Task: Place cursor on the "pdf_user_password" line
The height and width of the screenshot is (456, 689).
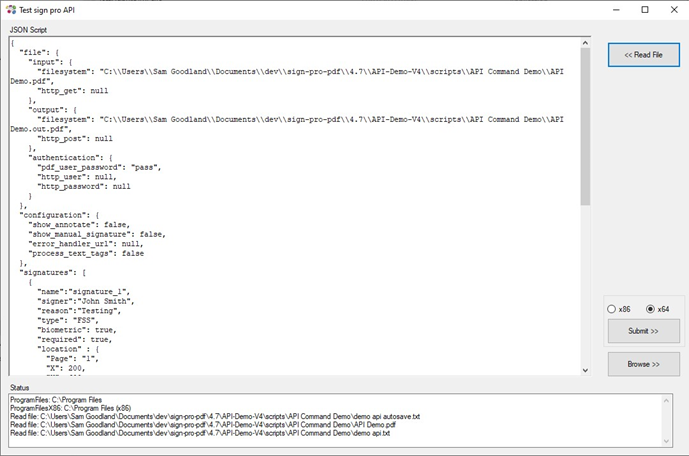Action: click(x=98, y=166)
